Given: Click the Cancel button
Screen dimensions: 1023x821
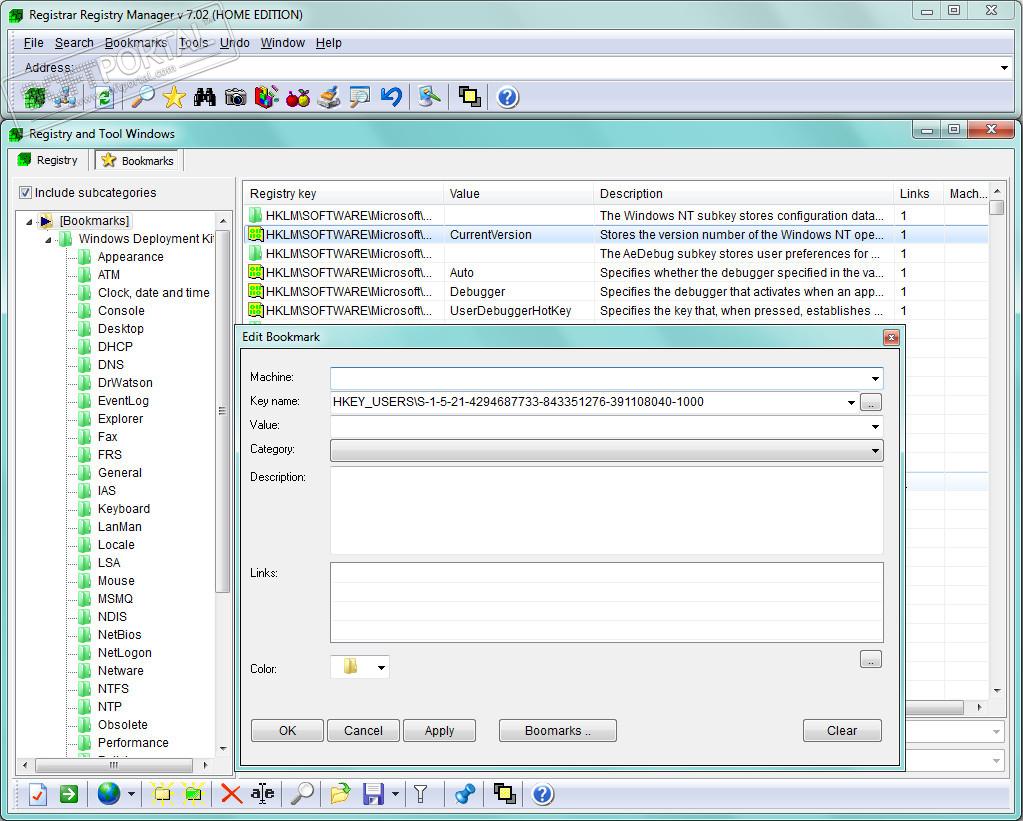Looking at the screenshot, I should (x=363, y=730).
